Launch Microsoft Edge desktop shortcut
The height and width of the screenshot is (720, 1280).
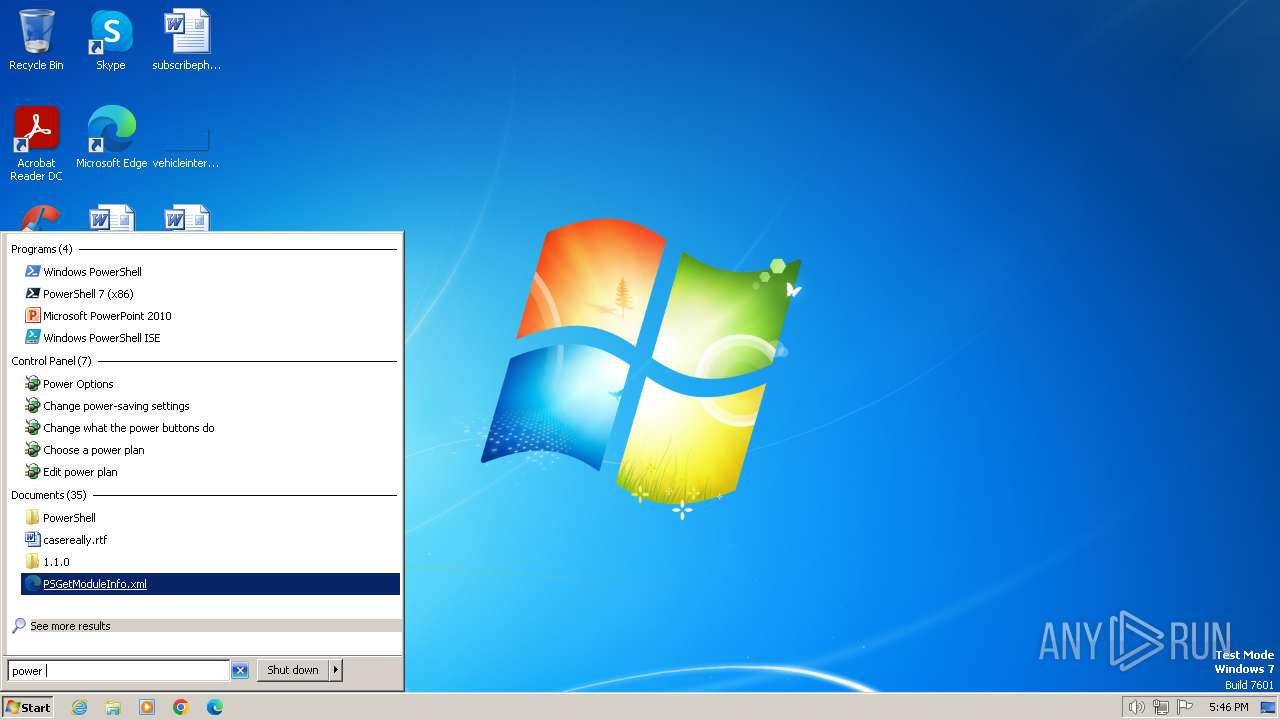pos(111,137)
